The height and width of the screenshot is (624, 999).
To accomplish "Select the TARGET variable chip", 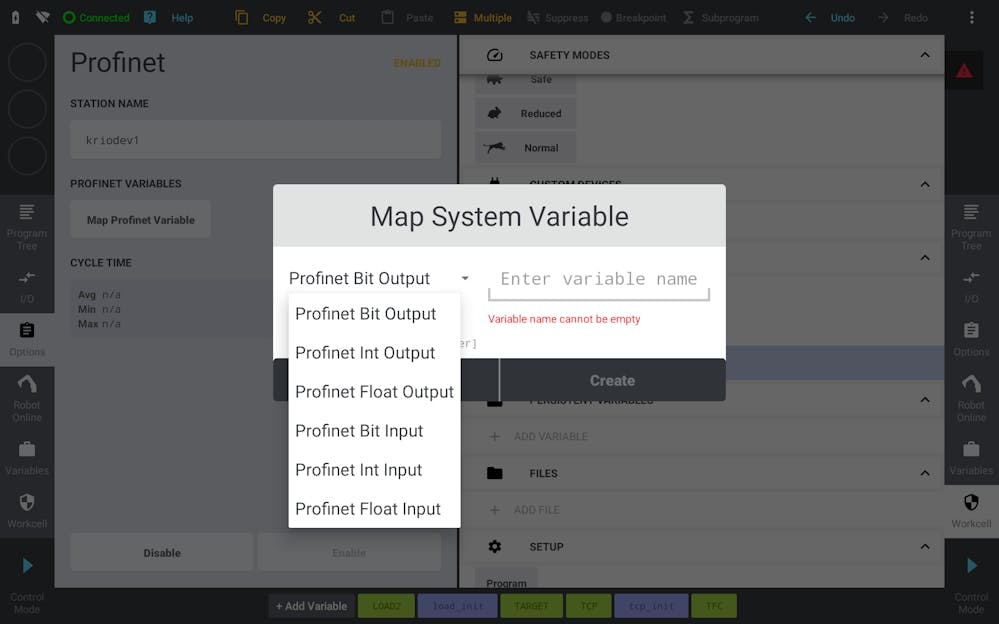I will tap(531, 606).
